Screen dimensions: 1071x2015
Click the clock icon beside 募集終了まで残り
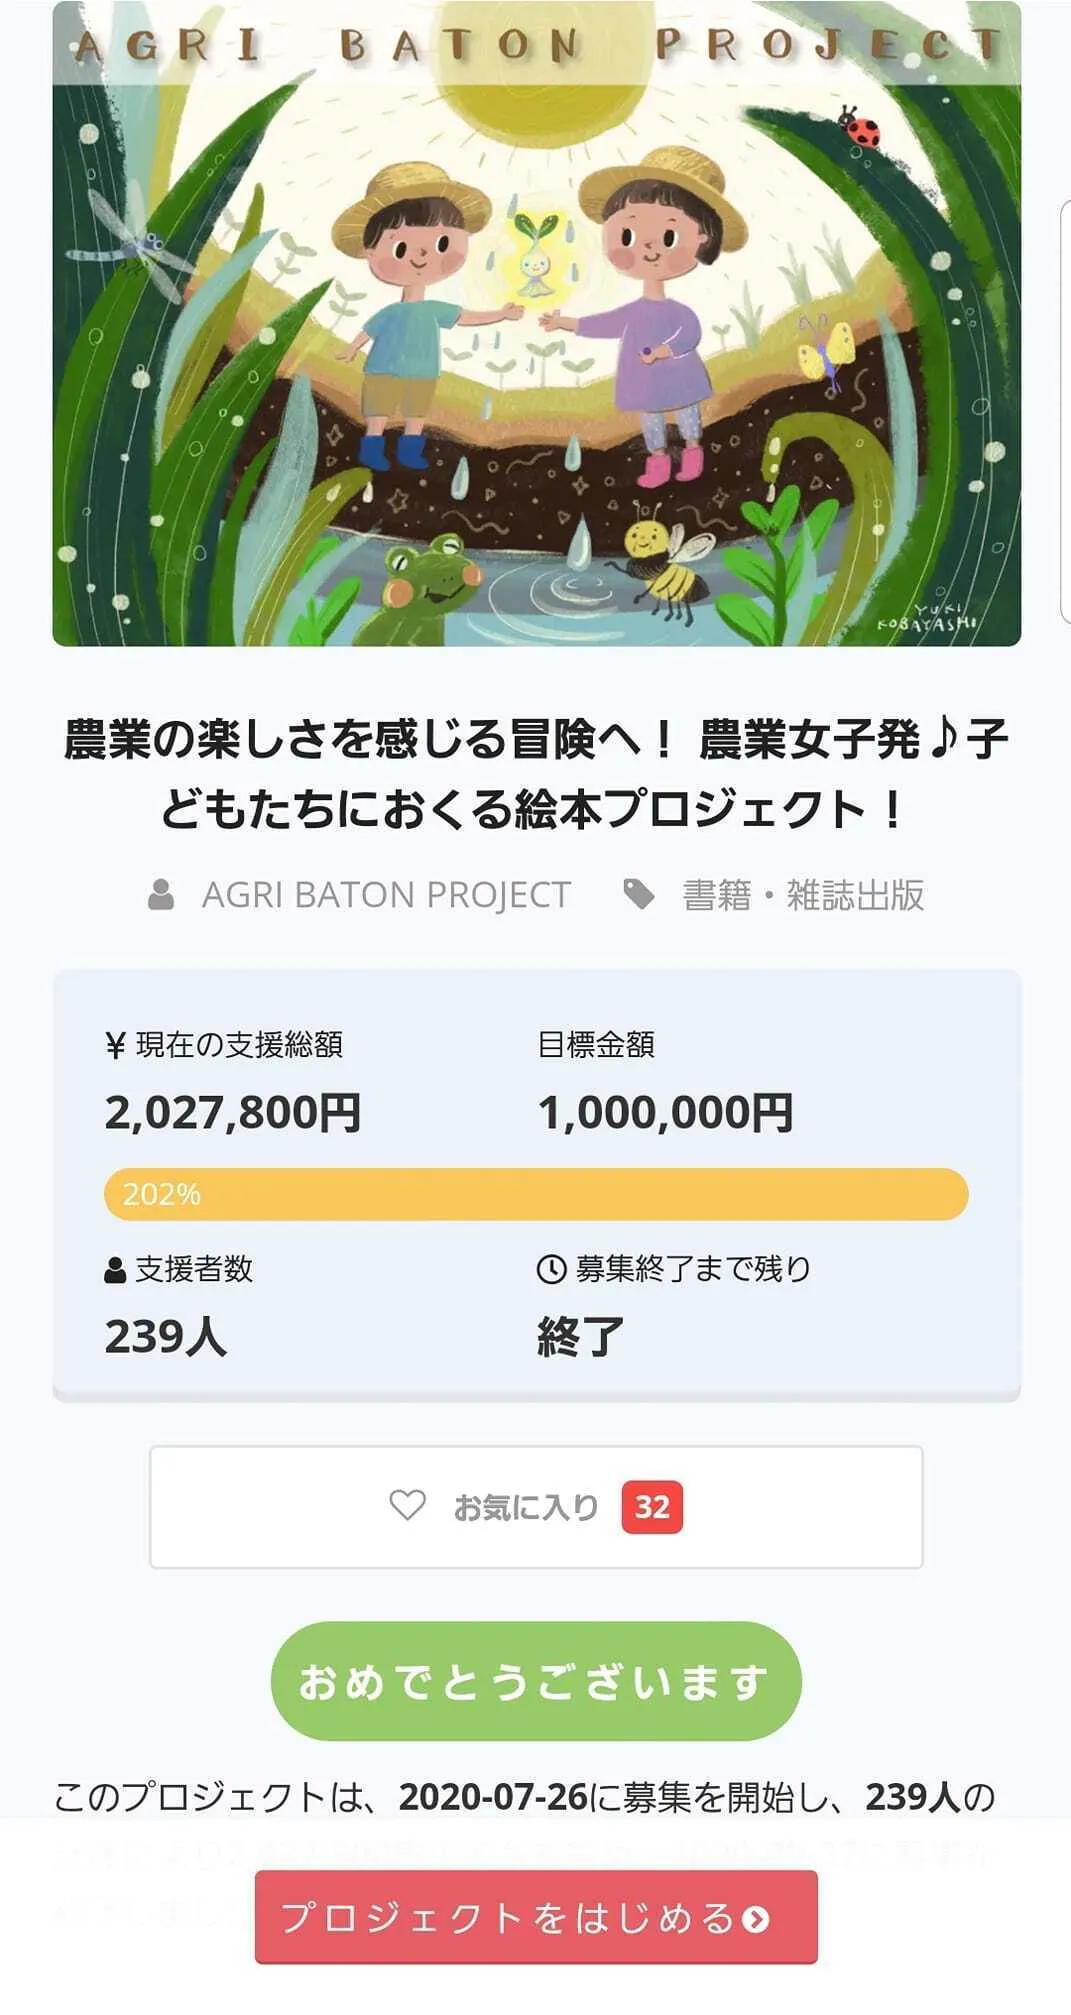[551, 1269]
